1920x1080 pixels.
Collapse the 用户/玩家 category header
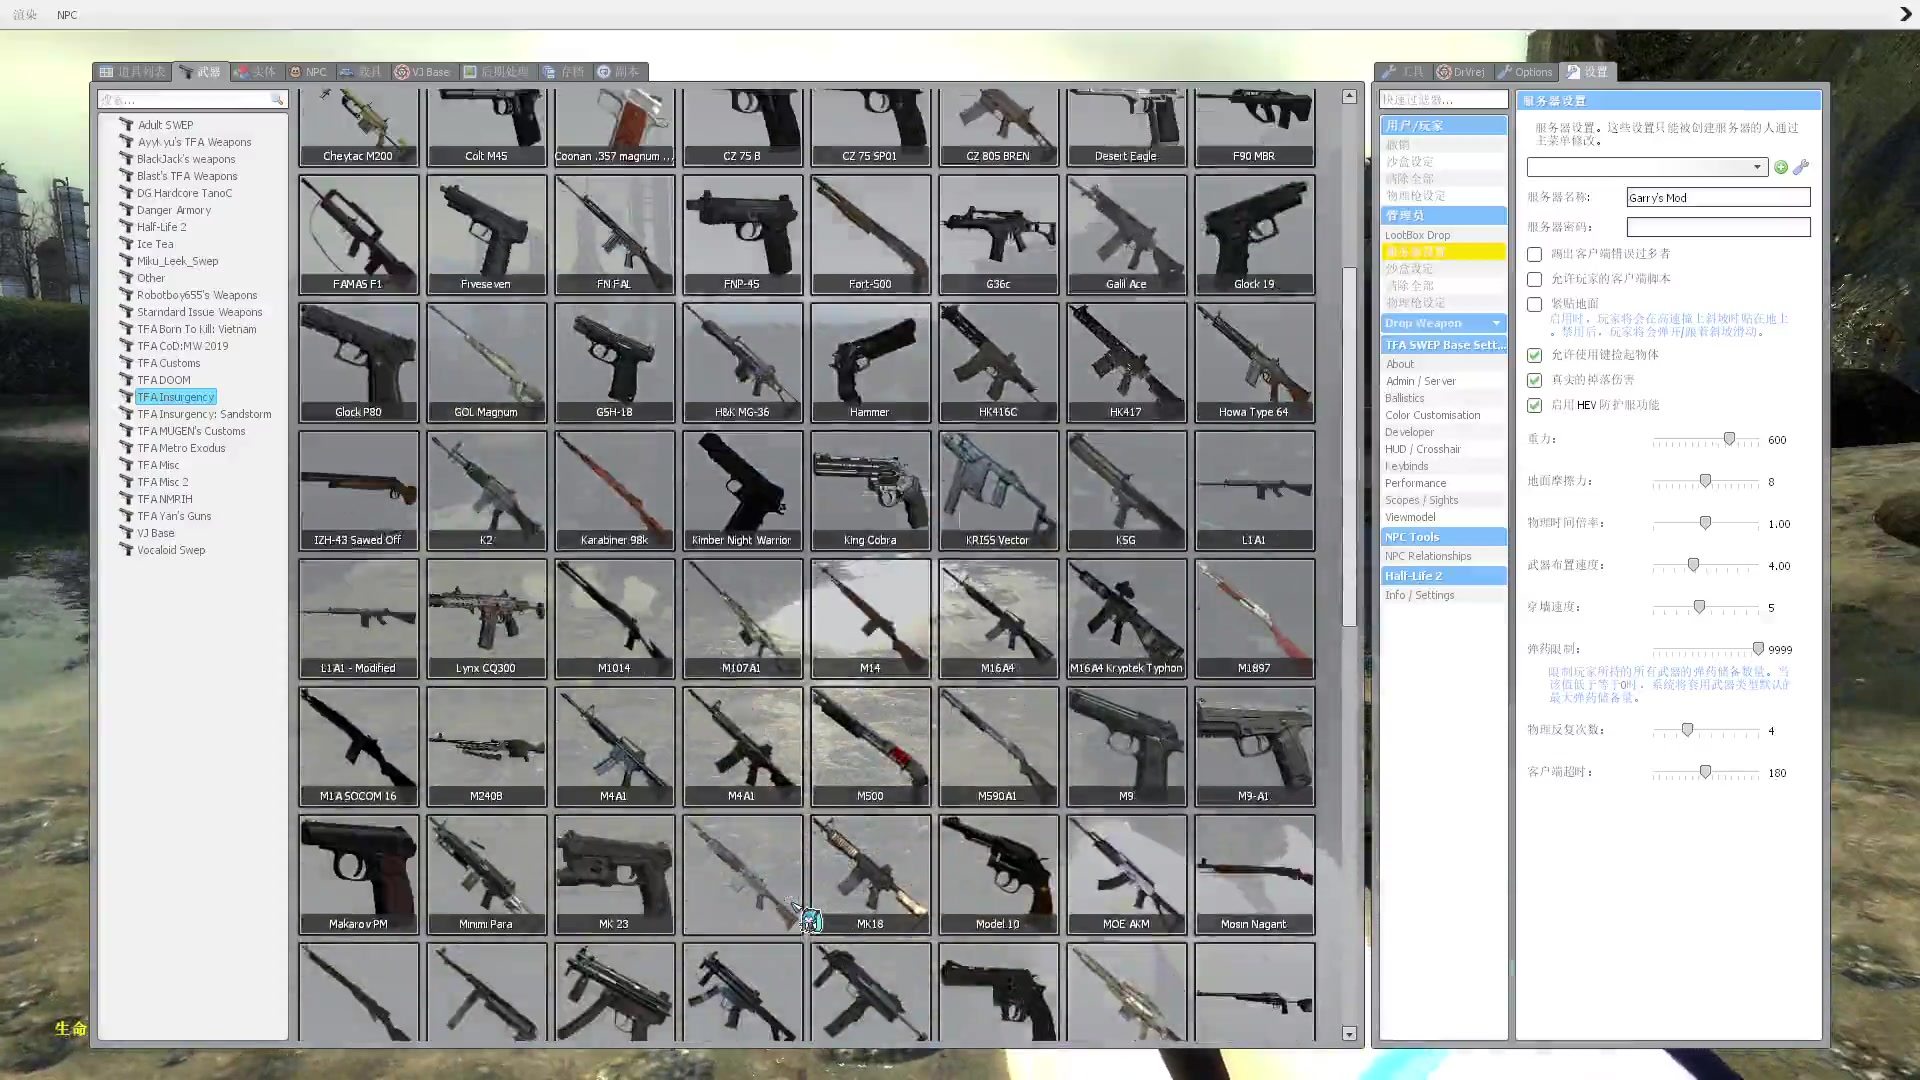point(1443,125)
